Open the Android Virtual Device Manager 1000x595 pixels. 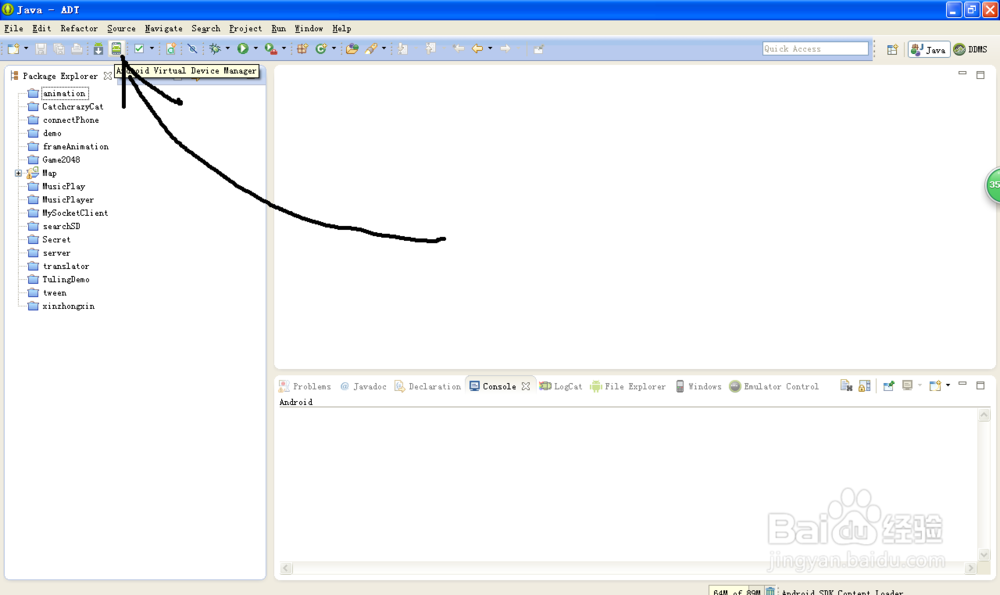[x=116, y=48]
